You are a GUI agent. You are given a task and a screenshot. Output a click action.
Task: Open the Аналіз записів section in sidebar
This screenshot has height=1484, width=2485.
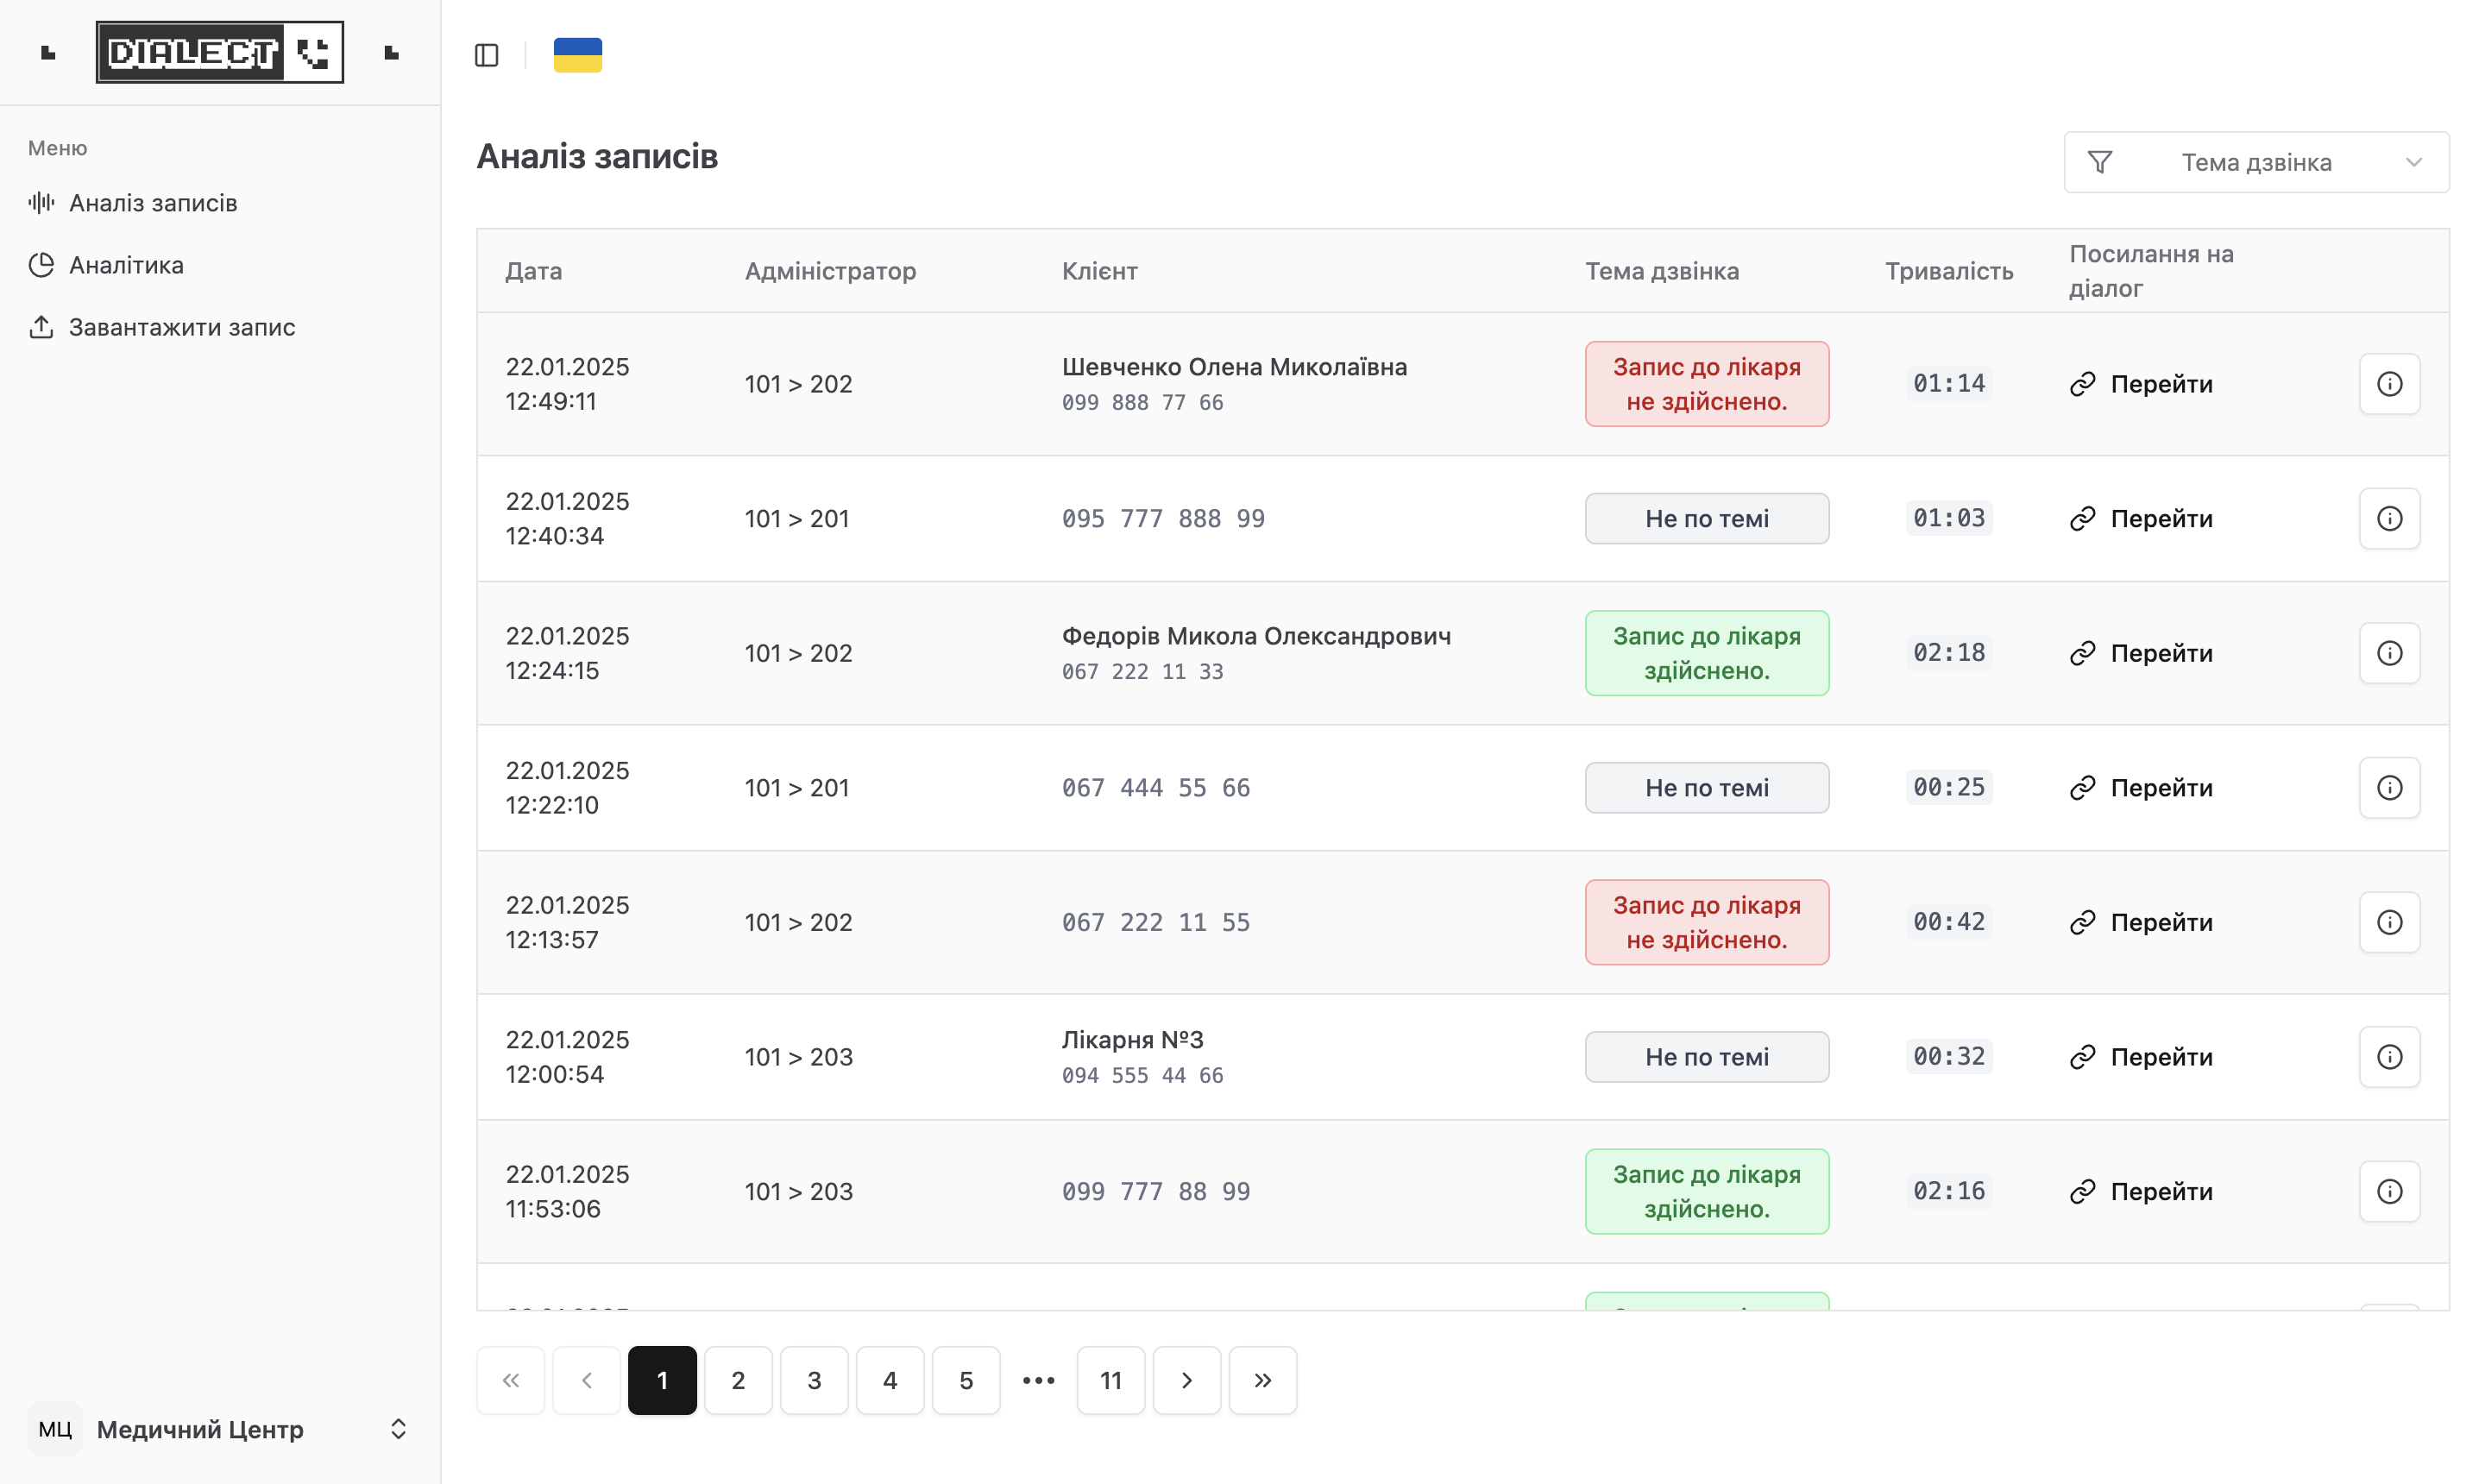coord(152,202)
